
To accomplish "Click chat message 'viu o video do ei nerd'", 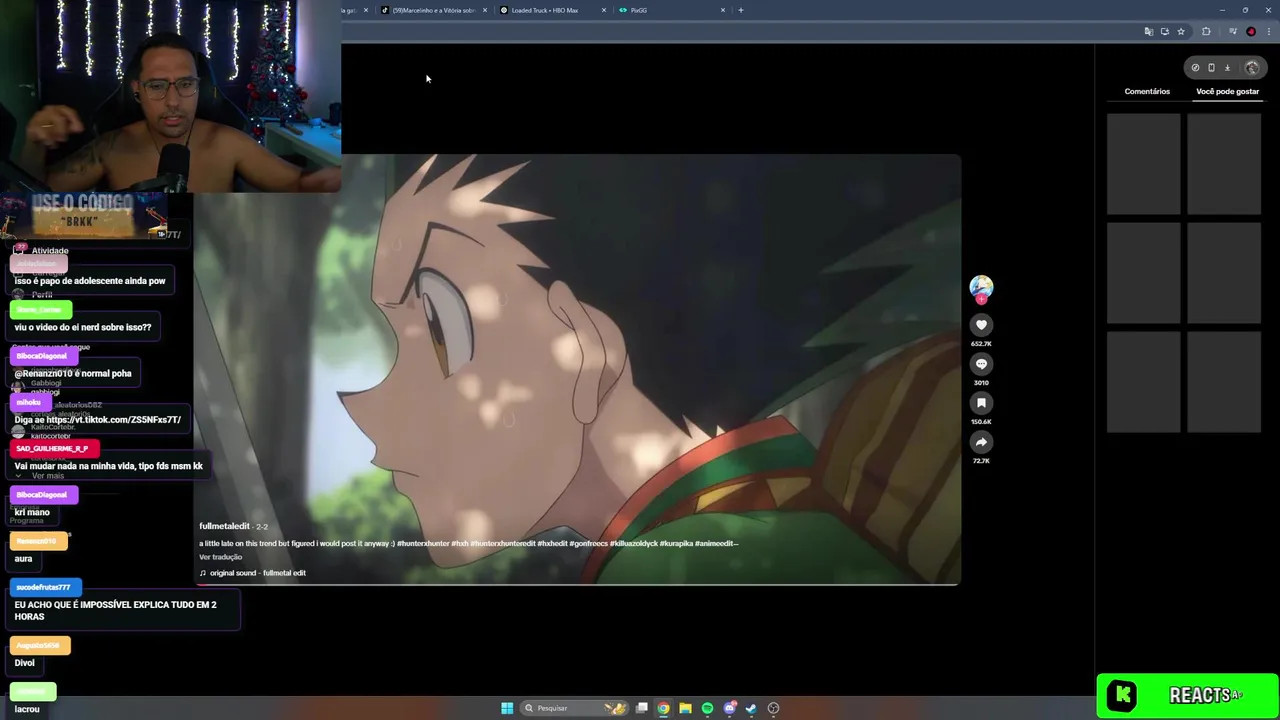I will (x=83, y=327).
